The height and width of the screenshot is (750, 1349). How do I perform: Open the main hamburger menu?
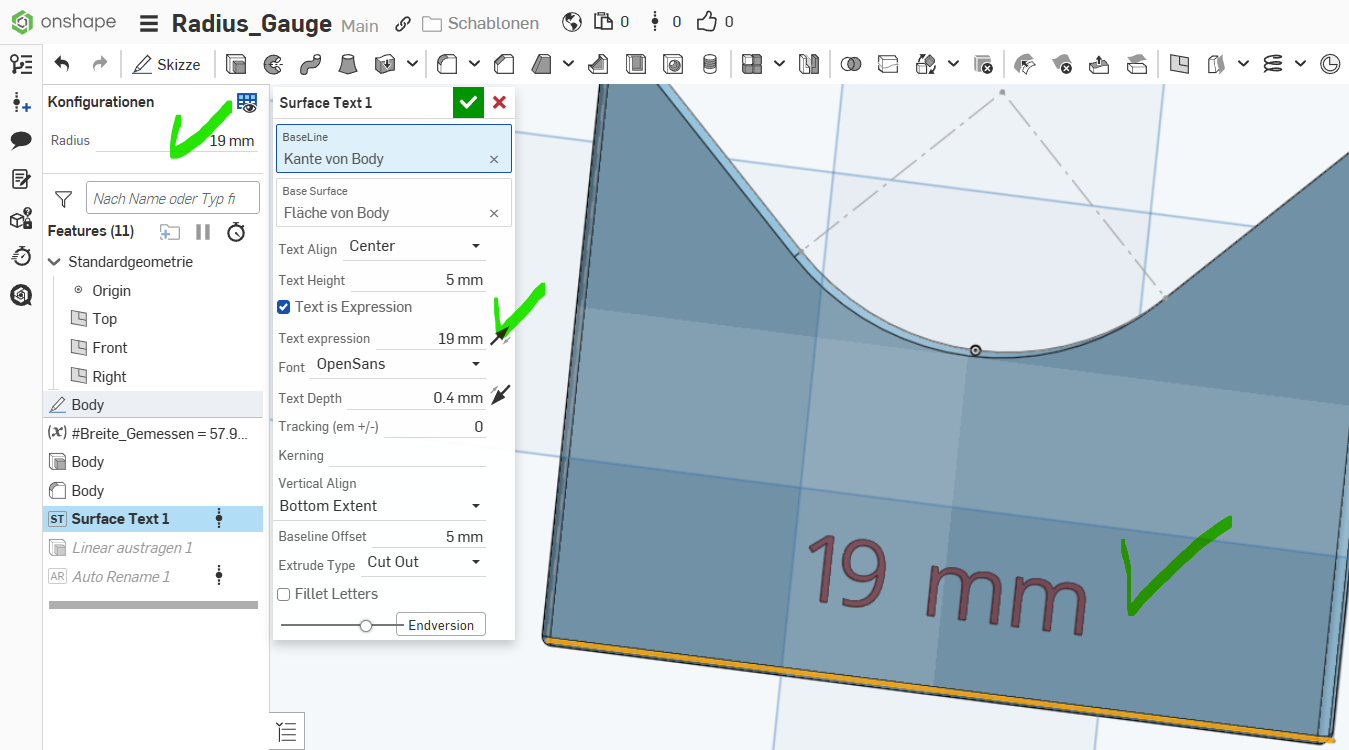click(x=148, y=24)
